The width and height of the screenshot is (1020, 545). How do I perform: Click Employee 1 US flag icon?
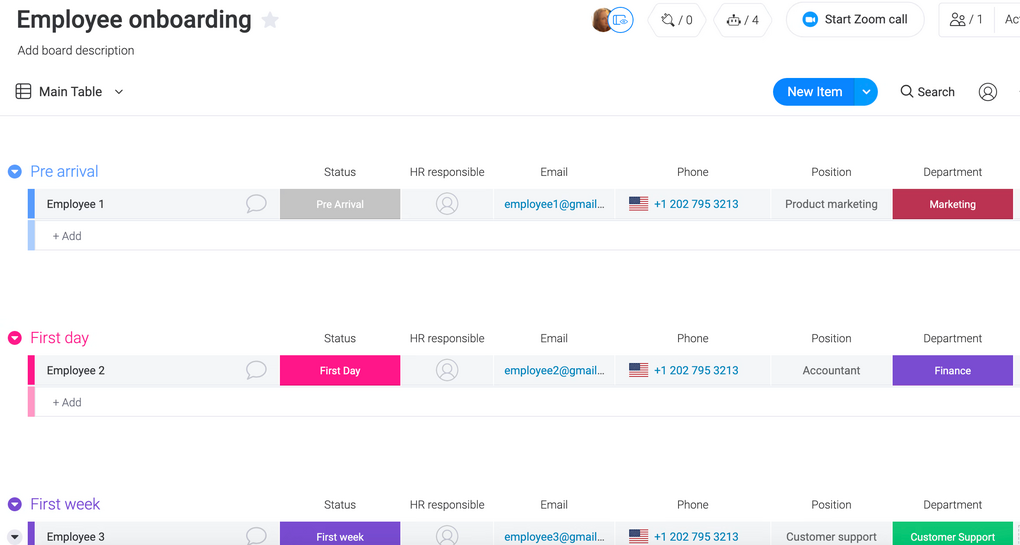pos(639,204)
